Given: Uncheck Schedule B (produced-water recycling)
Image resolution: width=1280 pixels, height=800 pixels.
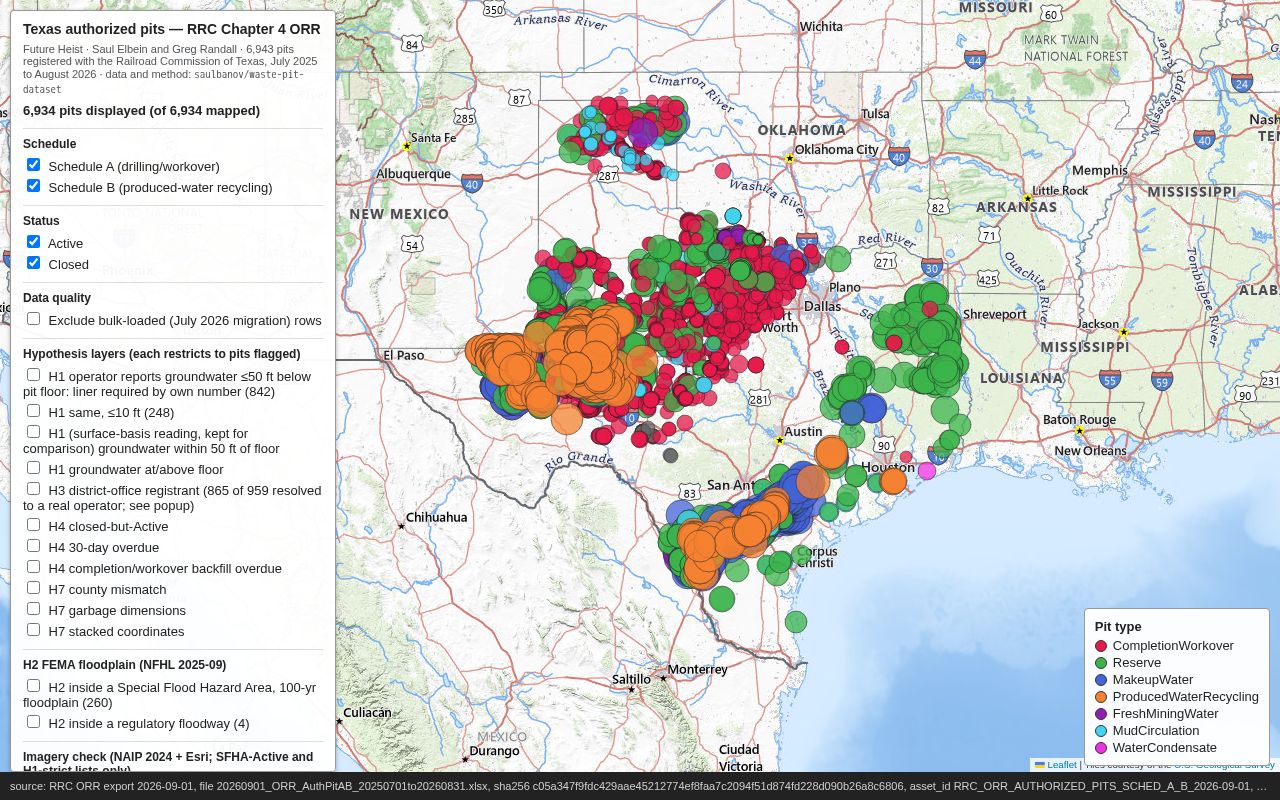Looking at the screenshot, I should tap(34, 185).
